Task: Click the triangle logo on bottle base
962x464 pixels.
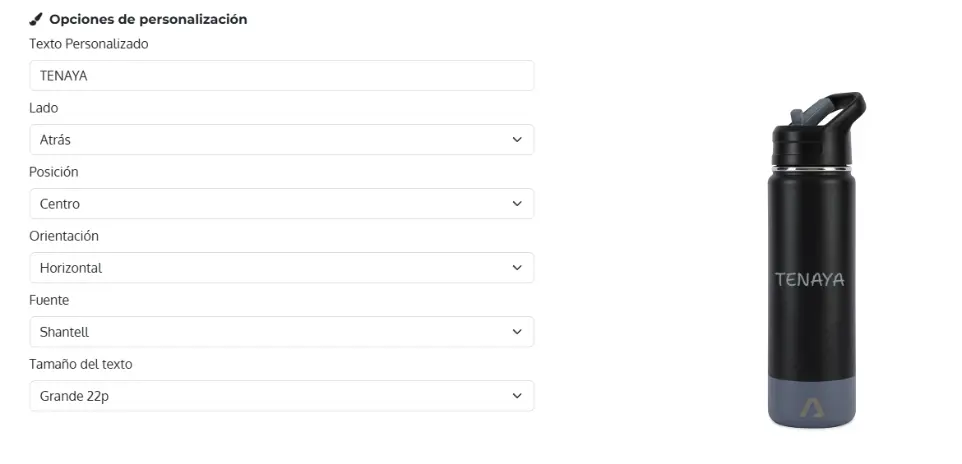Action: click(x=808, y=407)
